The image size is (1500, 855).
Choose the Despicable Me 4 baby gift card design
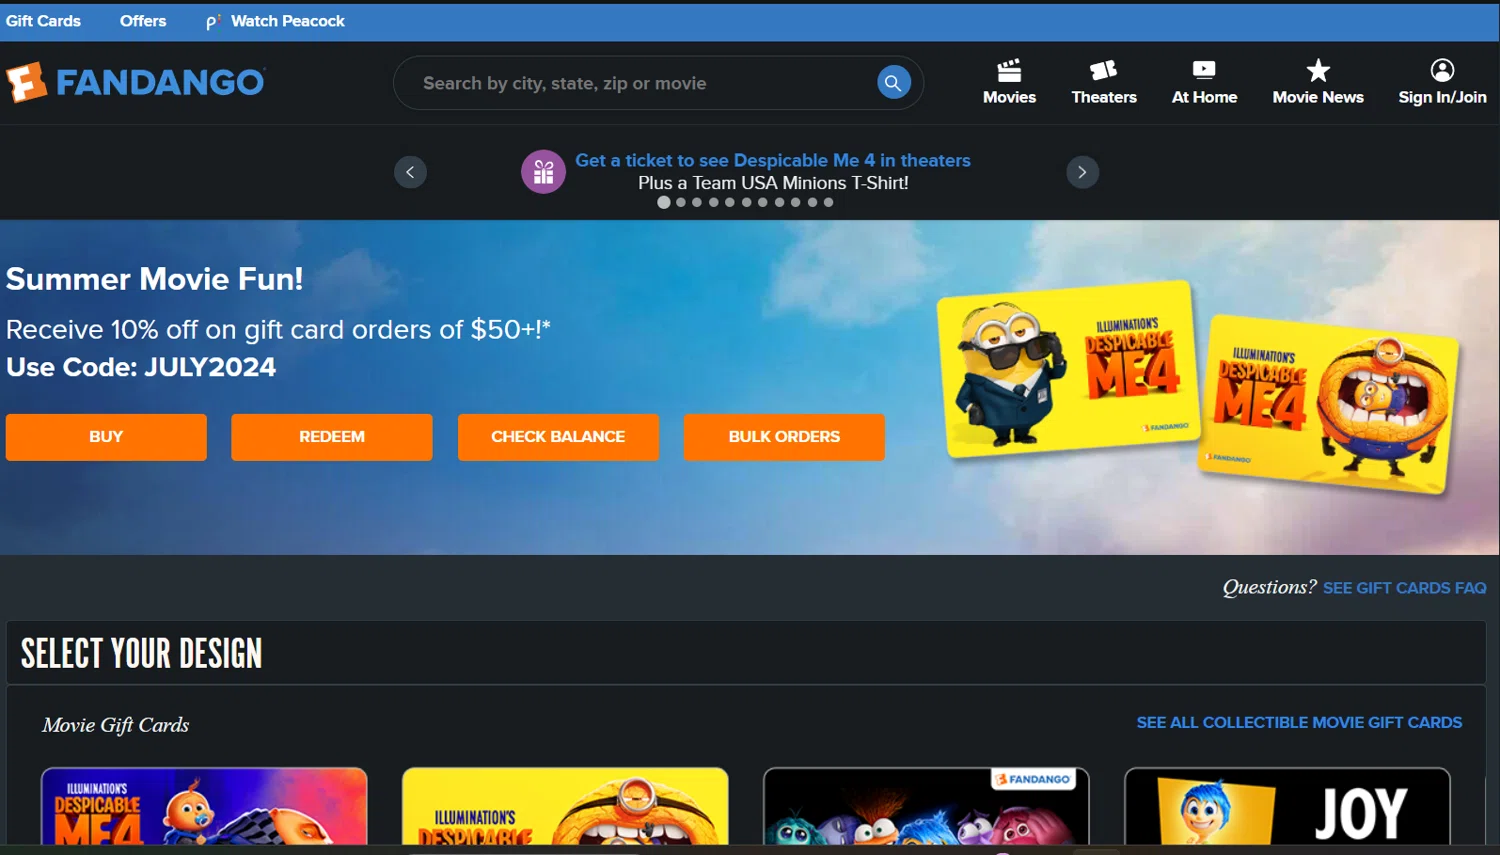[x=204, y=806]
